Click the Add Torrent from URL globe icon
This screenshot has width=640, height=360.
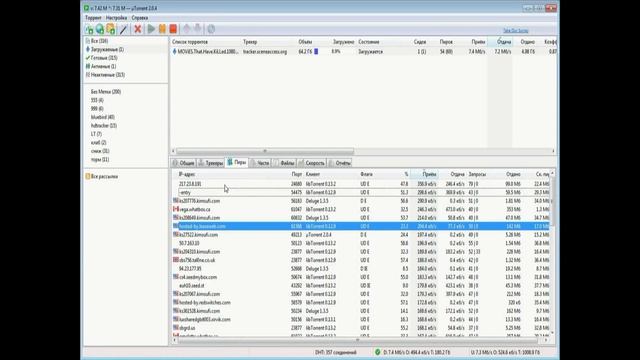[100, 29]
